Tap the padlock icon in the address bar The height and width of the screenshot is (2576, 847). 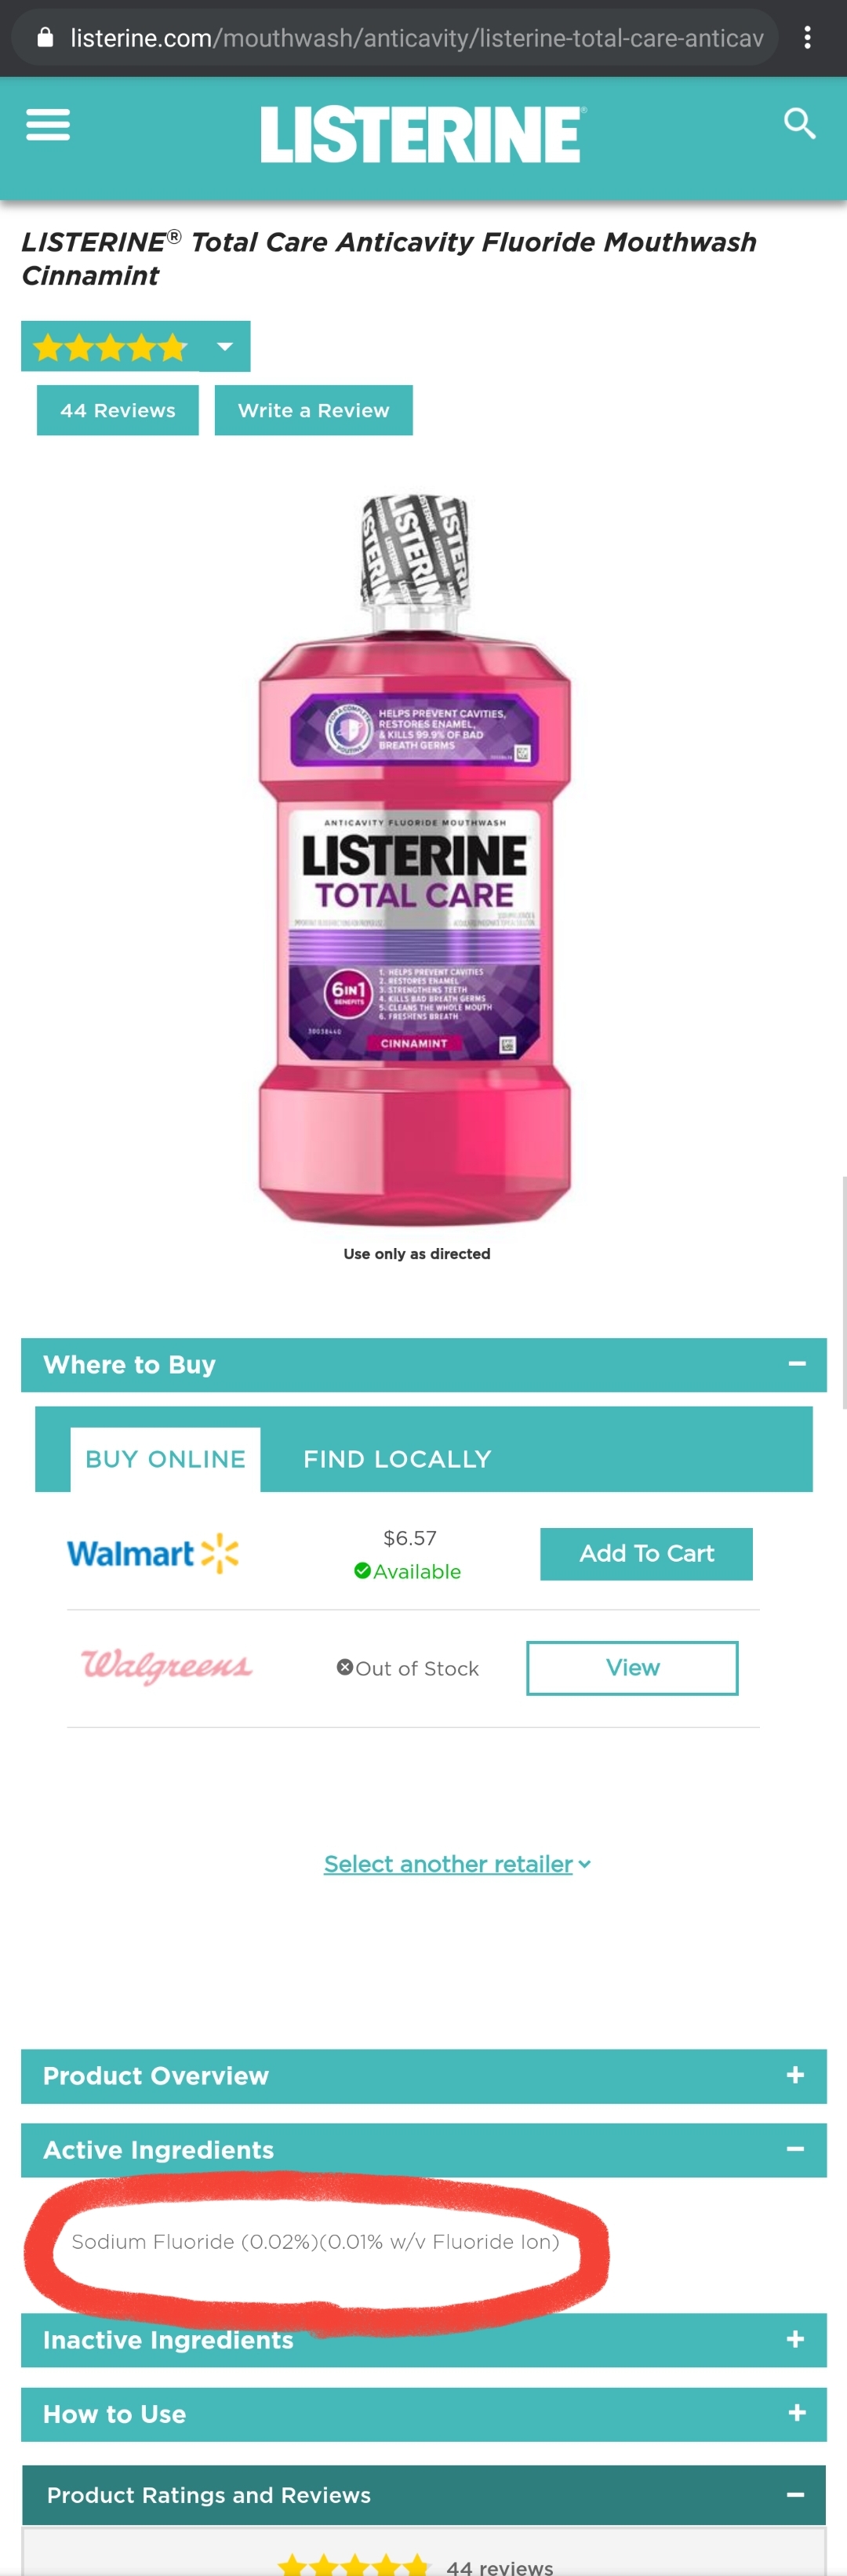45,38
